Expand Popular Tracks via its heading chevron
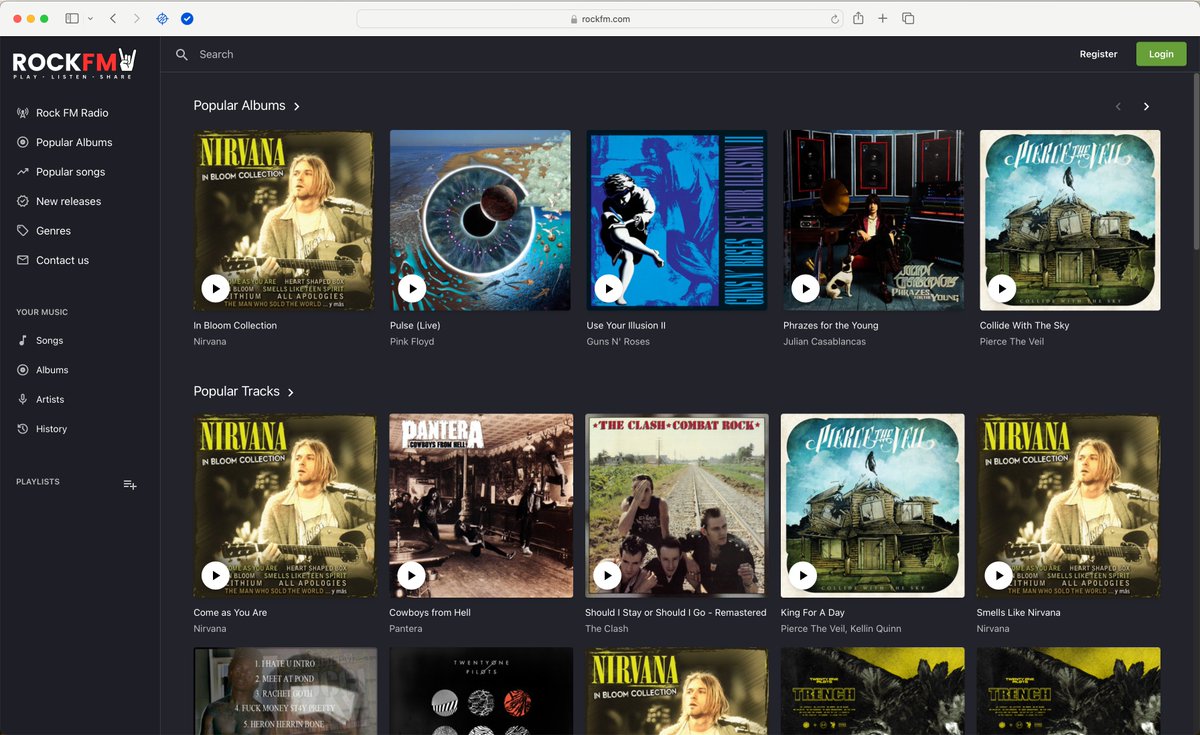 point(291,392)
